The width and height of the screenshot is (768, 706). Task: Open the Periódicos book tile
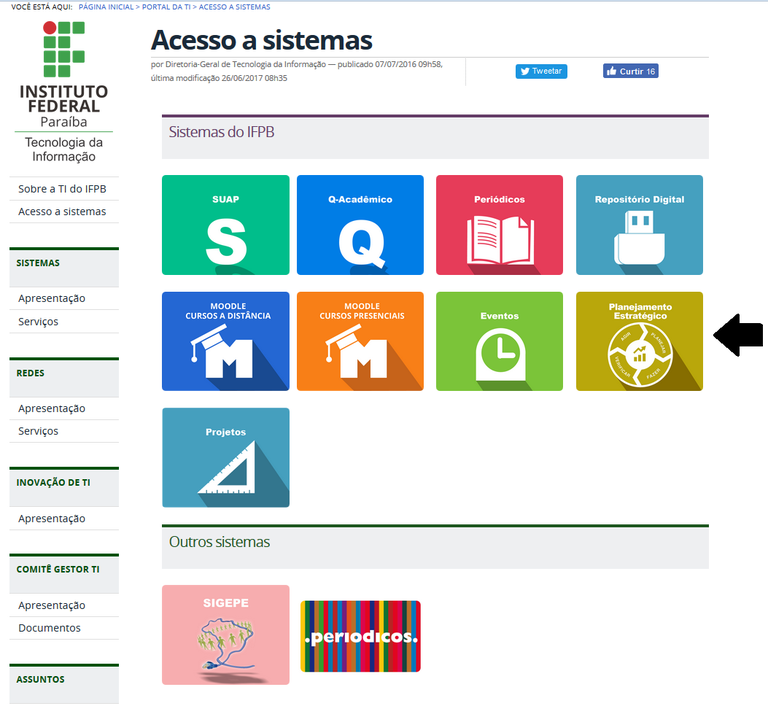coord(499,225)
